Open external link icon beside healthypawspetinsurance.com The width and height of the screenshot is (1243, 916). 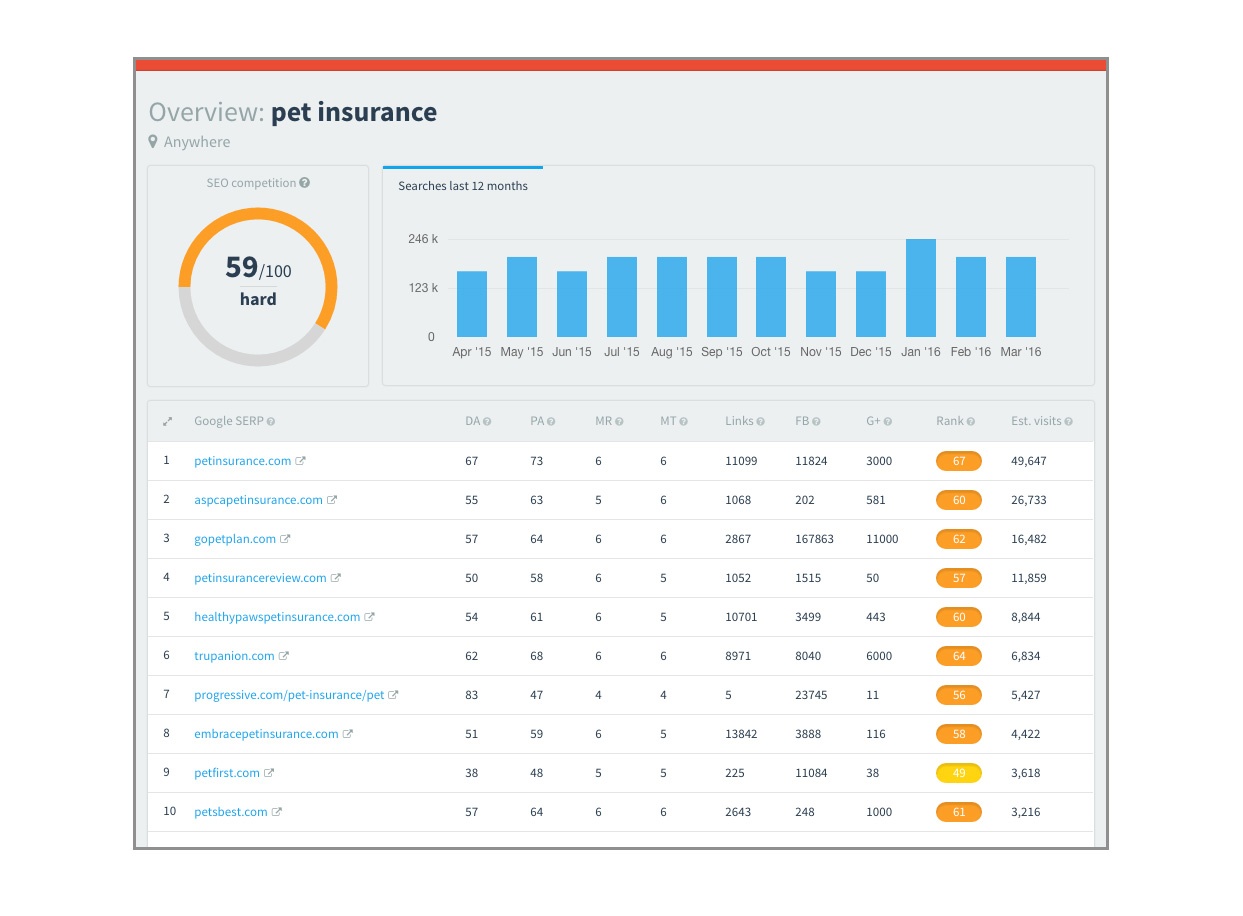click(370, 617)
